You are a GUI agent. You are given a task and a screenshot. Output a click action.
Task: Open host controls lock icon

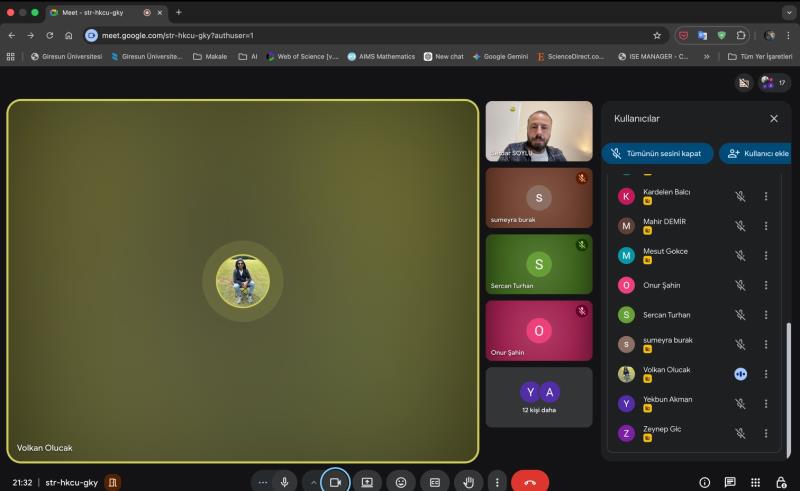tap(780, 482)
